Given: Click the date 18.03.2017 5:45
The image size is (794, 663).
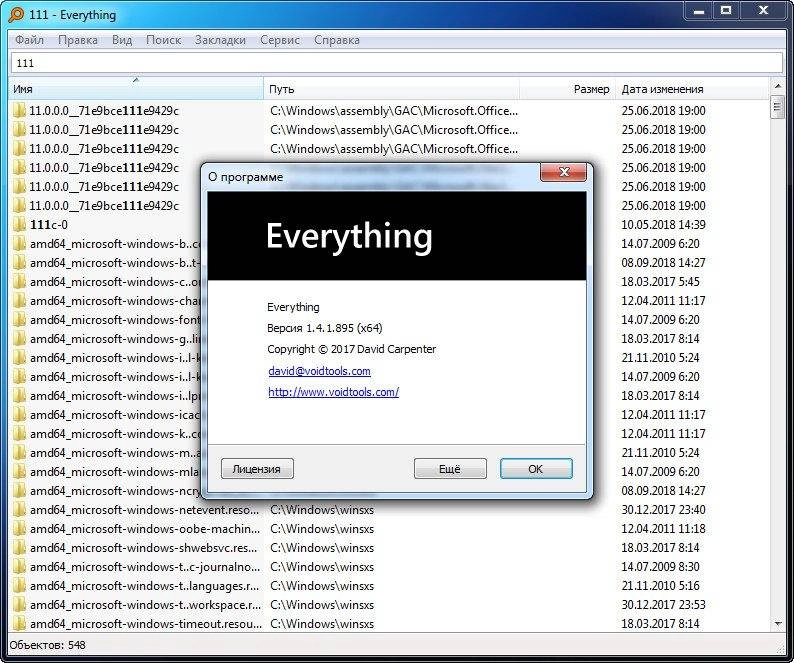Looking at the screenshot, I should (x=660, y=282).
